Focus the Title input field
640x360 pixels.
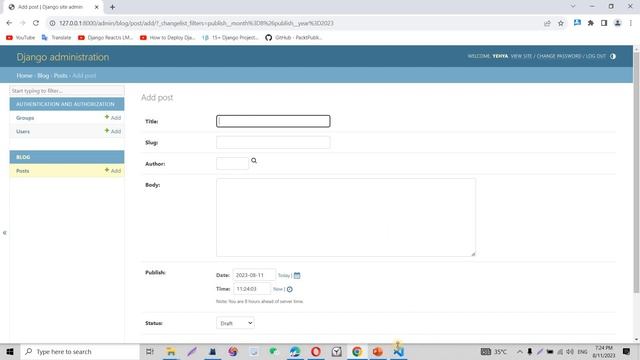[273, 121]
